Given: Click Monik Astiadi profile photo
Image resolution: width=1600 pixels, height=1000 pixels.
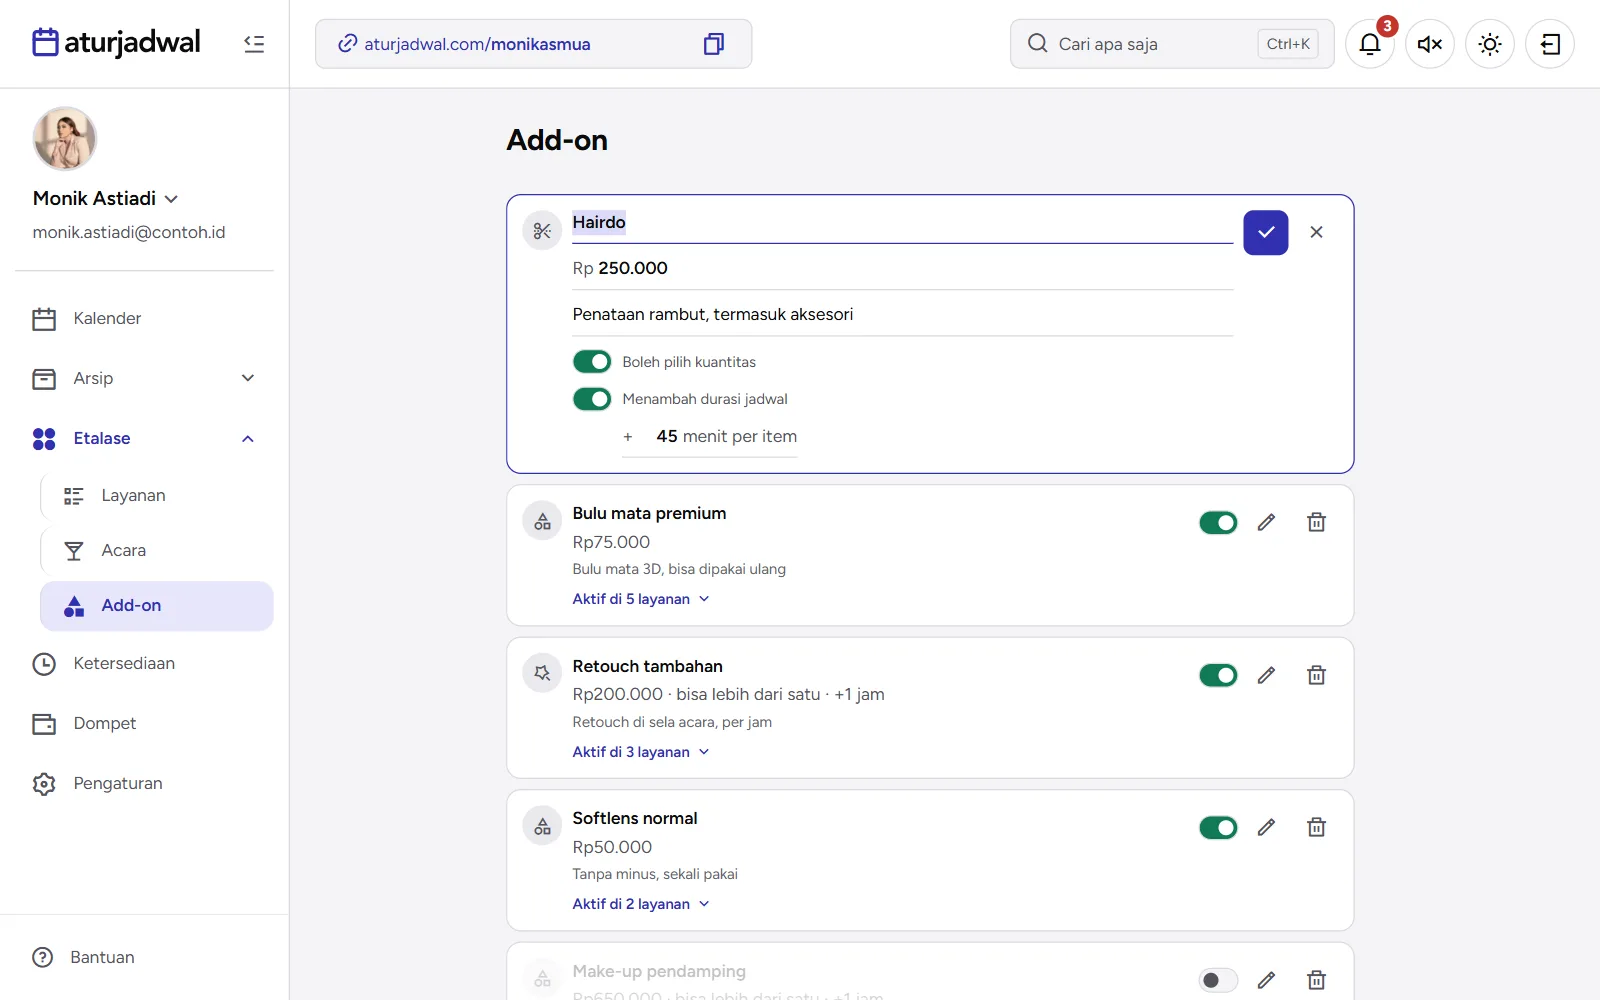Looking at the screenshot, I should pyautogui.click(x=64, y=139).
